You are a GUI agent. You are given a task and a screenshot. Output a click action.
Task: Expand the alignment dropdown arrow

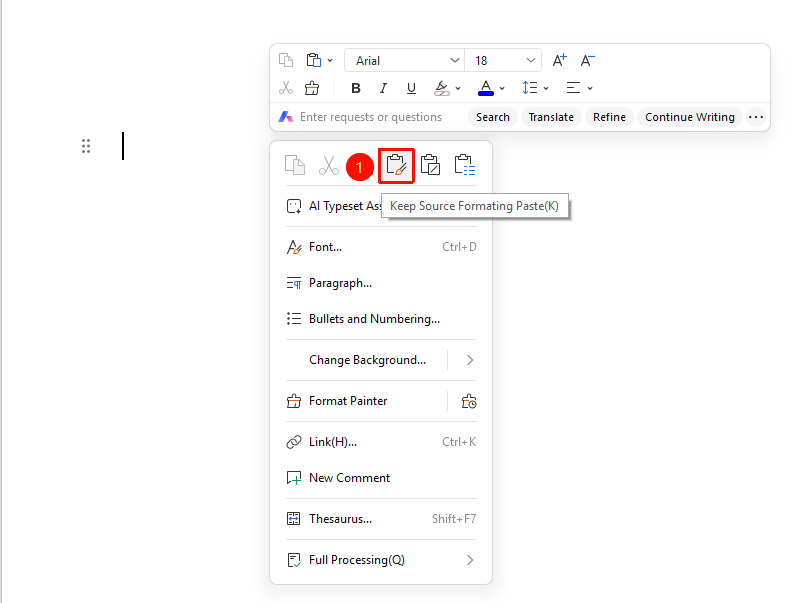pyautogui.click(x=590, y=88)
